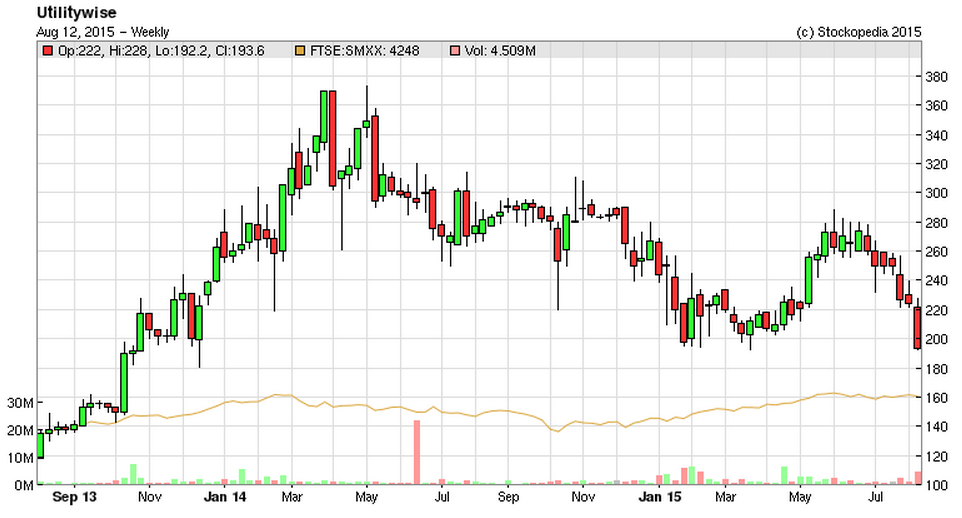Click the 'Jul' label after Jan 15
Screen dimensions: 962x518
pyautogui.click(x=875, y=497)
